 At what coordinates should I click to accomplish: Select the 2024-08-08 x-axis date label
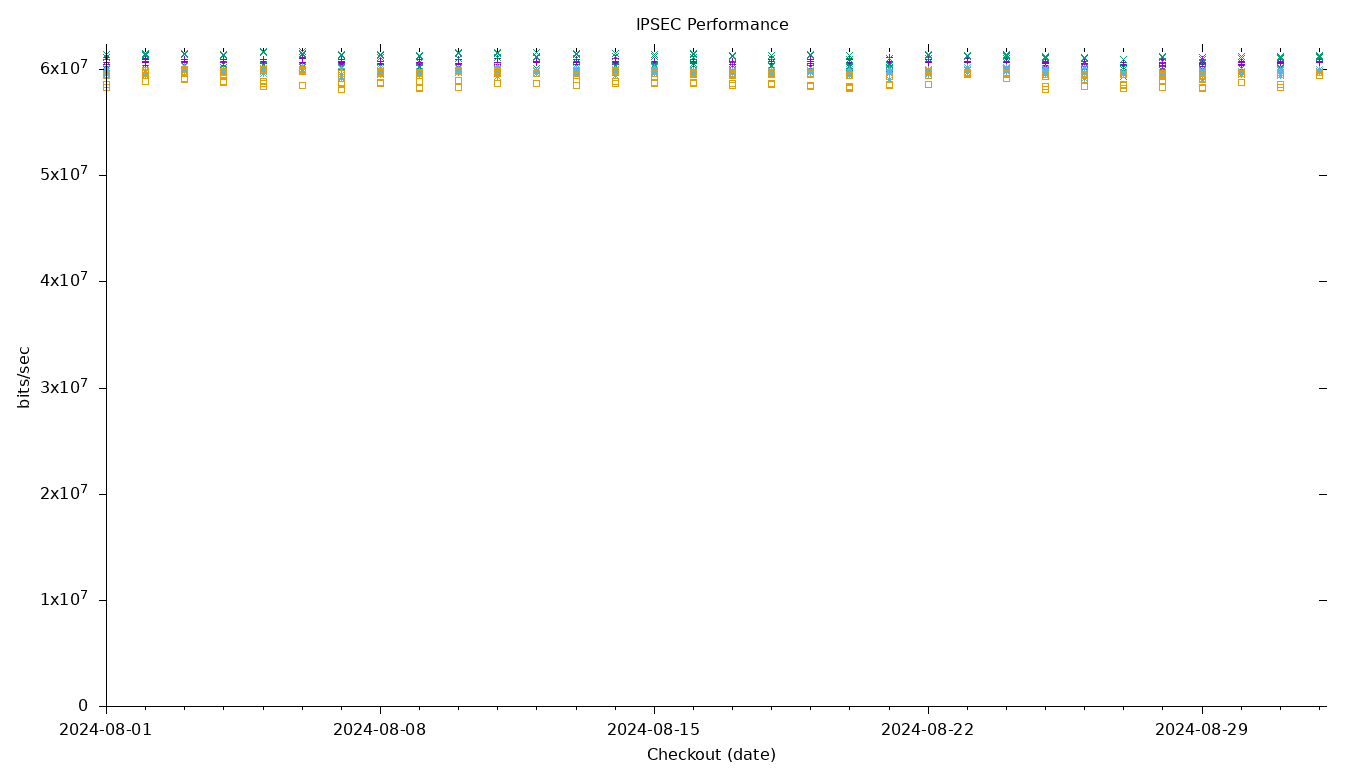(380, 730)
